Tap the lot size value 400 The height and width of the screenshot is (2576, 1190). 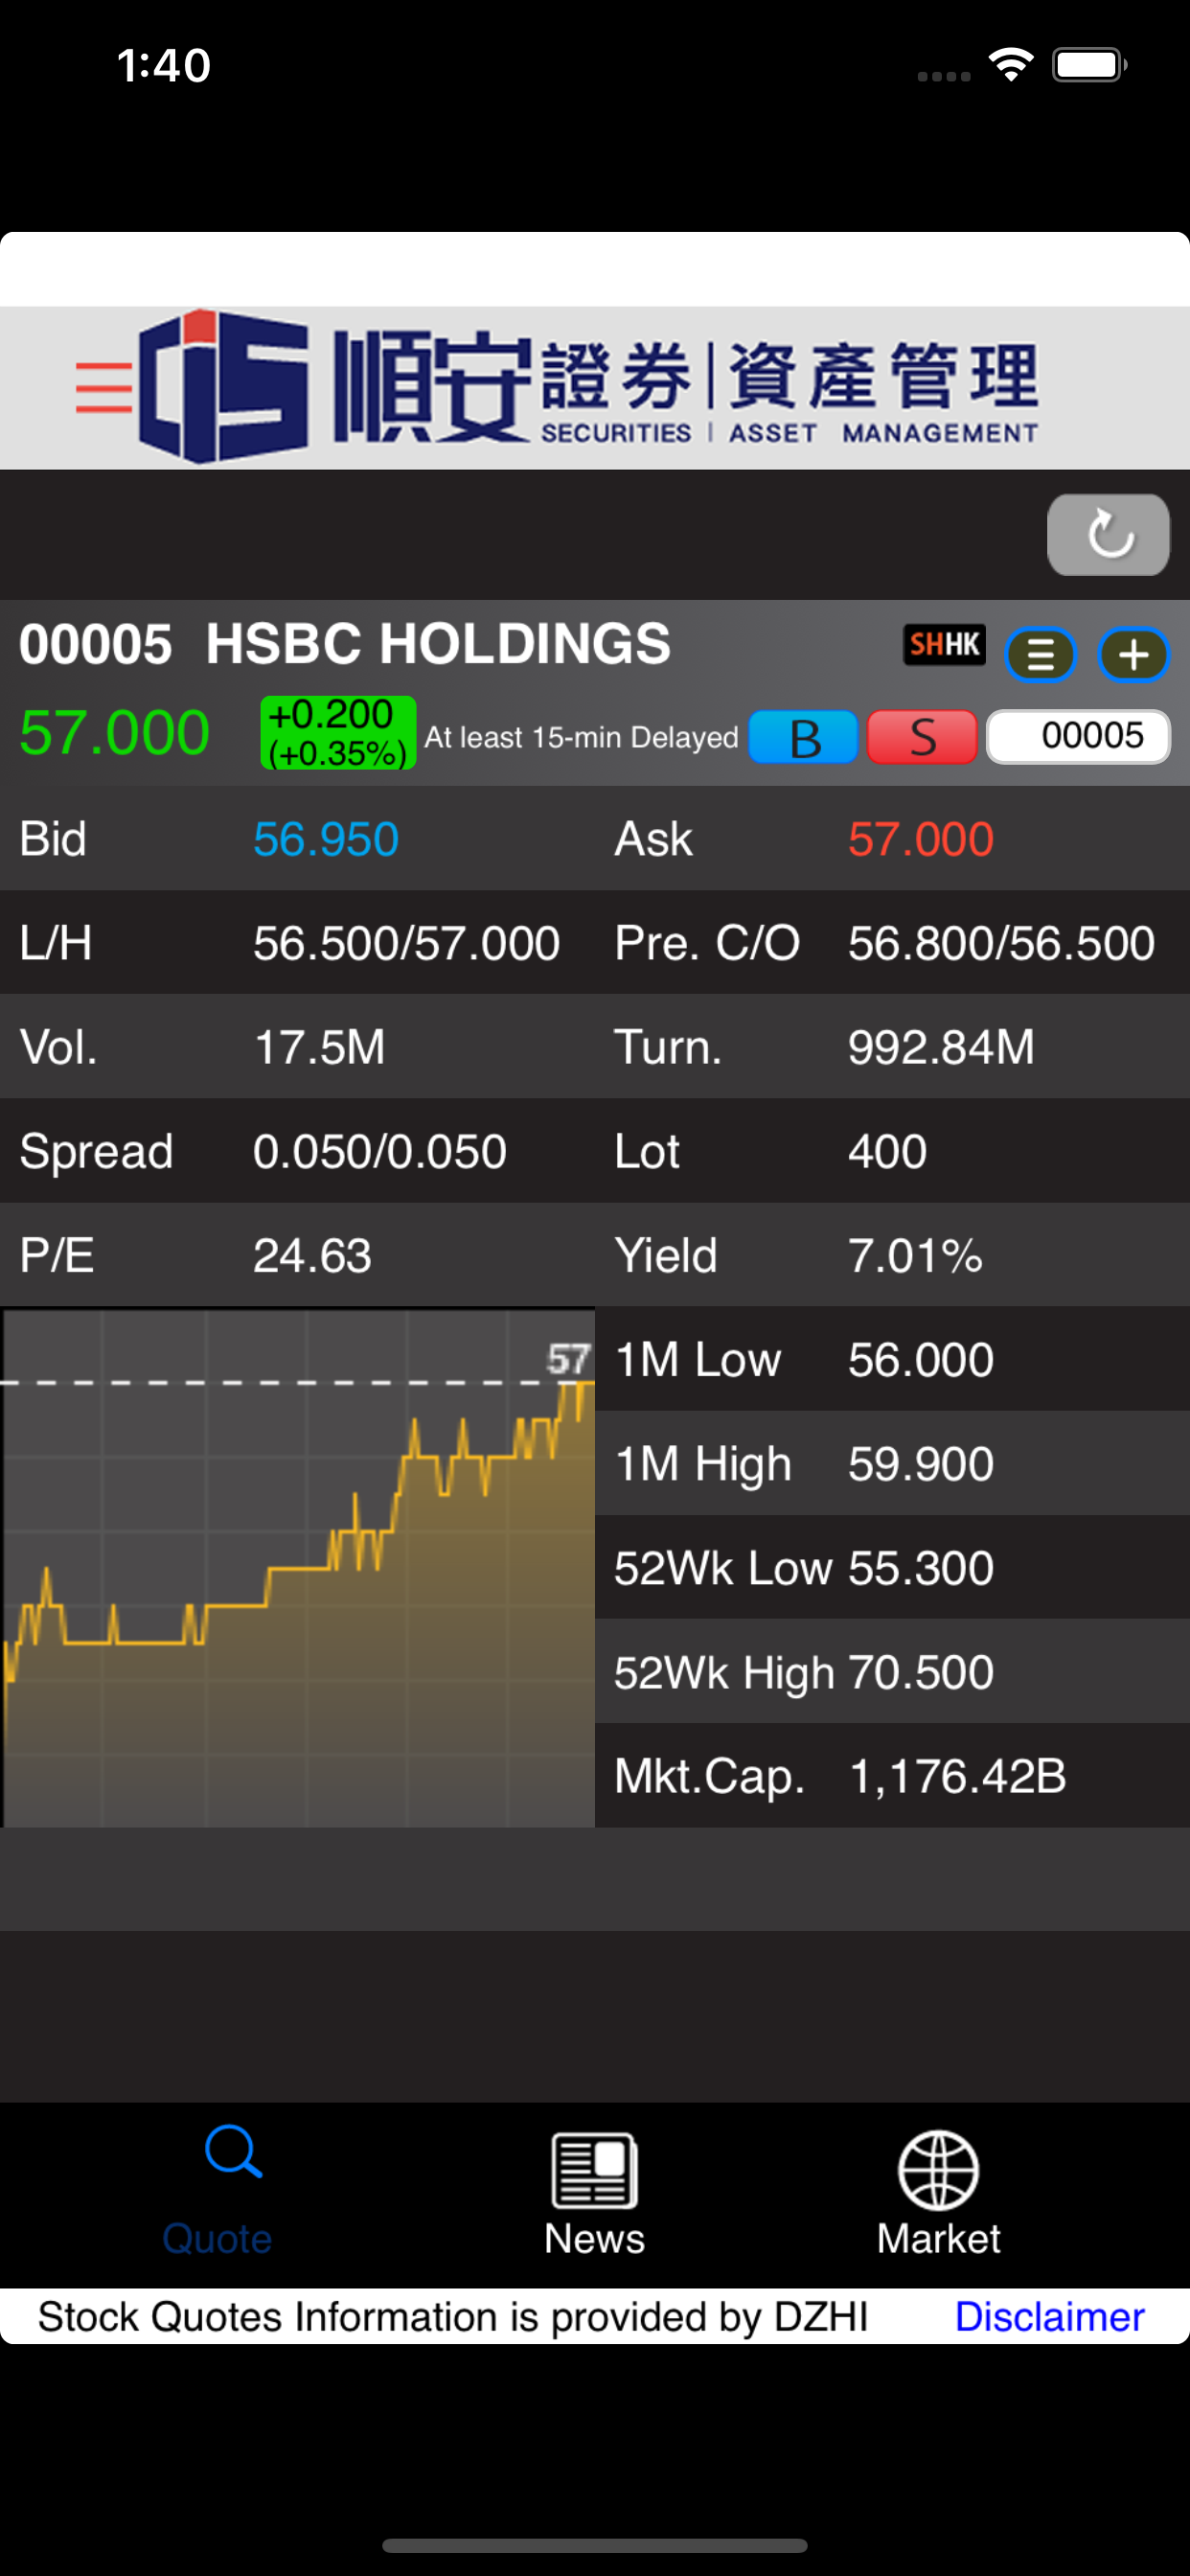click(x=887, y=1151)
